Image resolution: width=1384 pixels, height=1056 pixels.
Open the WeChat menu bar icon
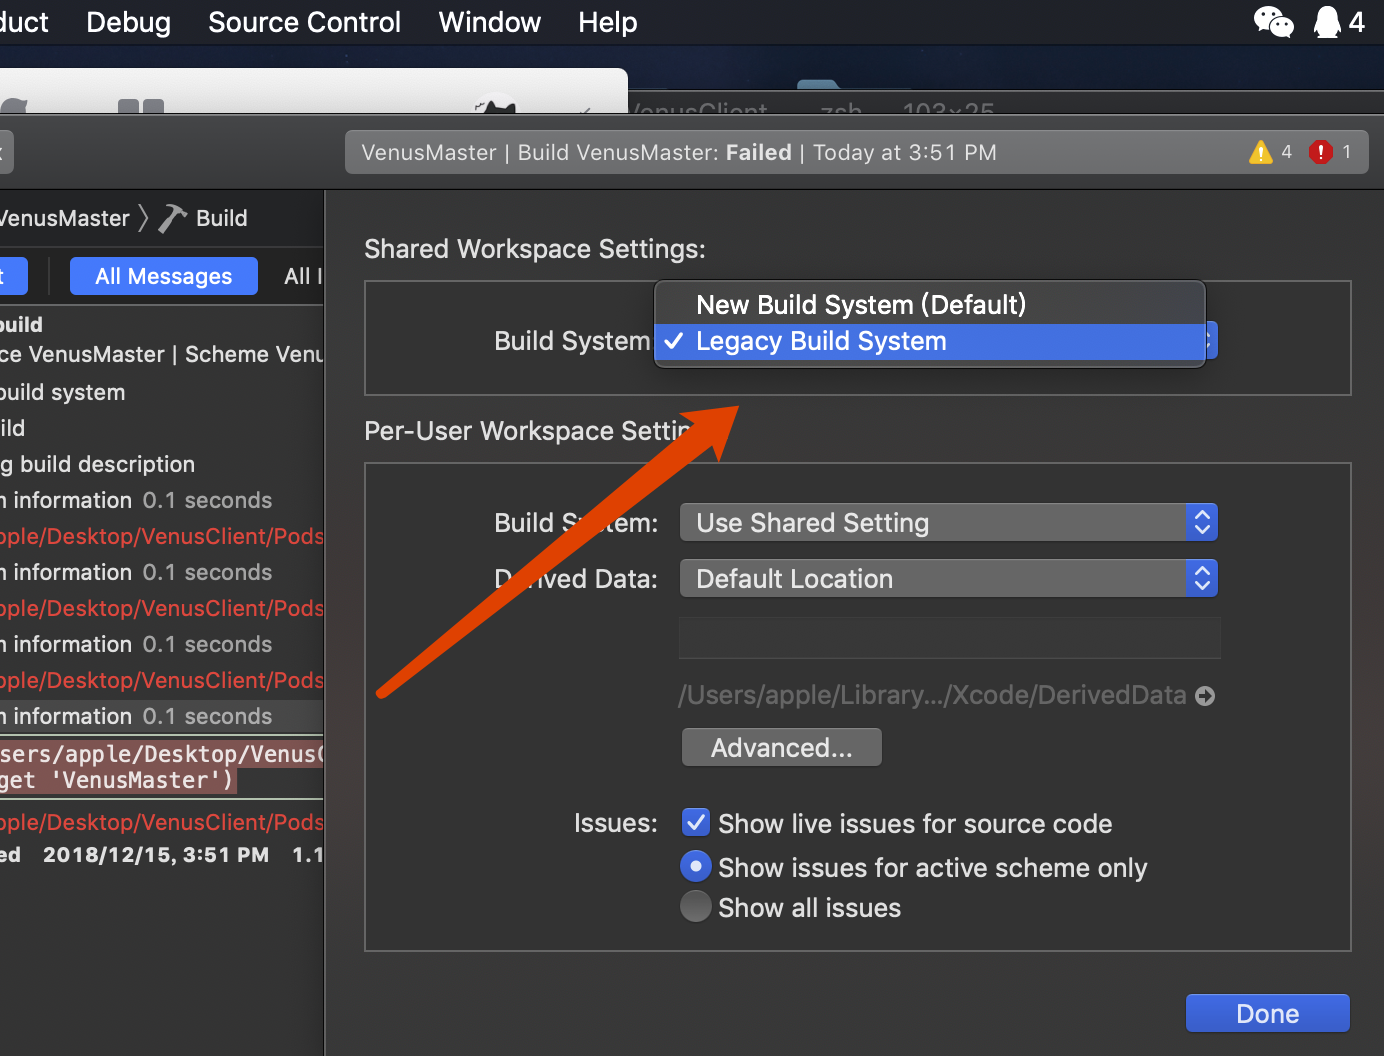(1273, 21)
